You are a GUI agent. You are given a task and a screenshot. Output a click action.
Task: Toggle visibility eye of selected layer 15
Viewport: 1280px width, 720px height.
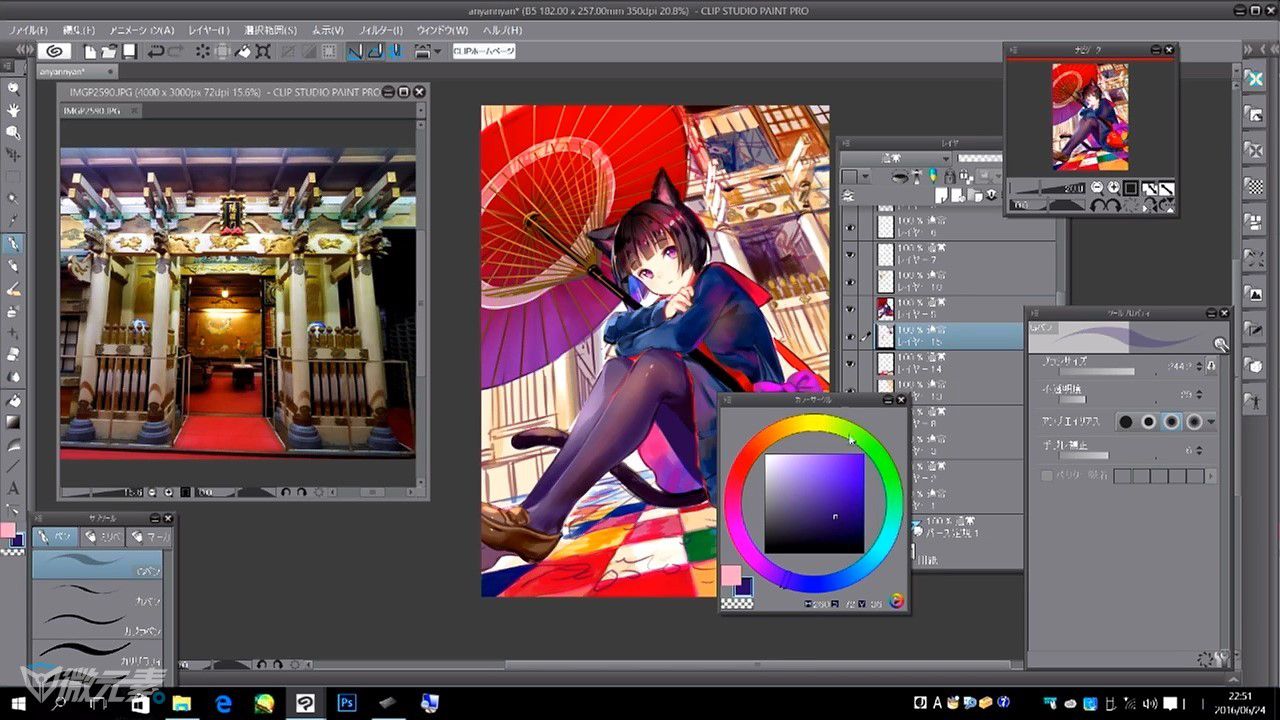click(851, 336)
